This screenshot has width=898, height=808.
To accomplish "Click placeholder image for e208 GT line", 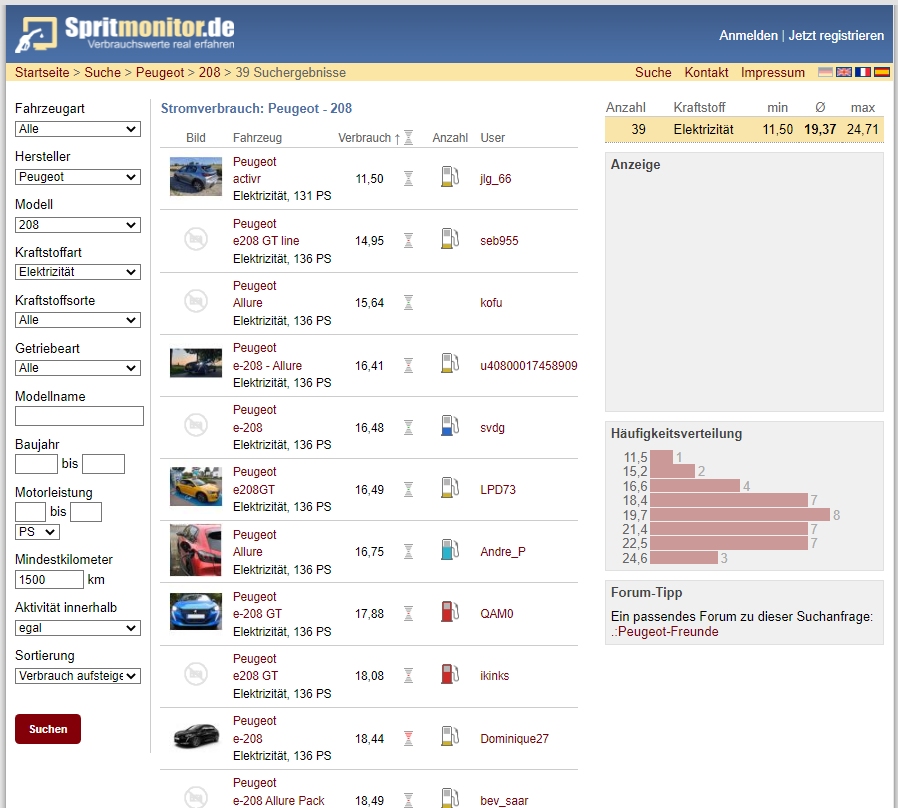I will point(196,239).
